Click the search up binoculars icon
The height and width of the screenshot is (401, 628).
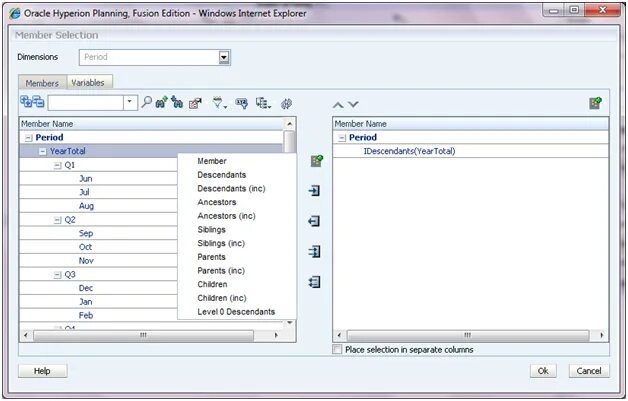tap(161, 103)
